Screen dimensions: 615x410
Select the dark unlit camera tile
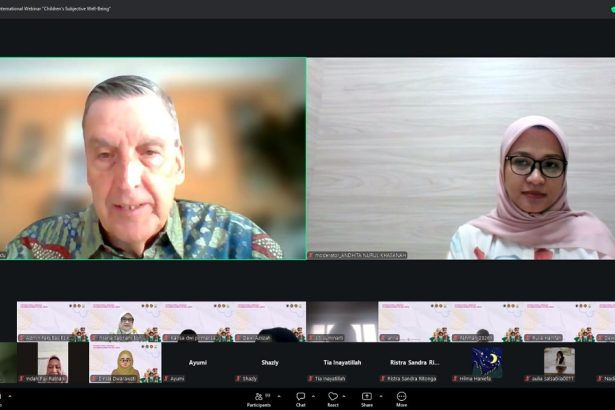[342, 321]
